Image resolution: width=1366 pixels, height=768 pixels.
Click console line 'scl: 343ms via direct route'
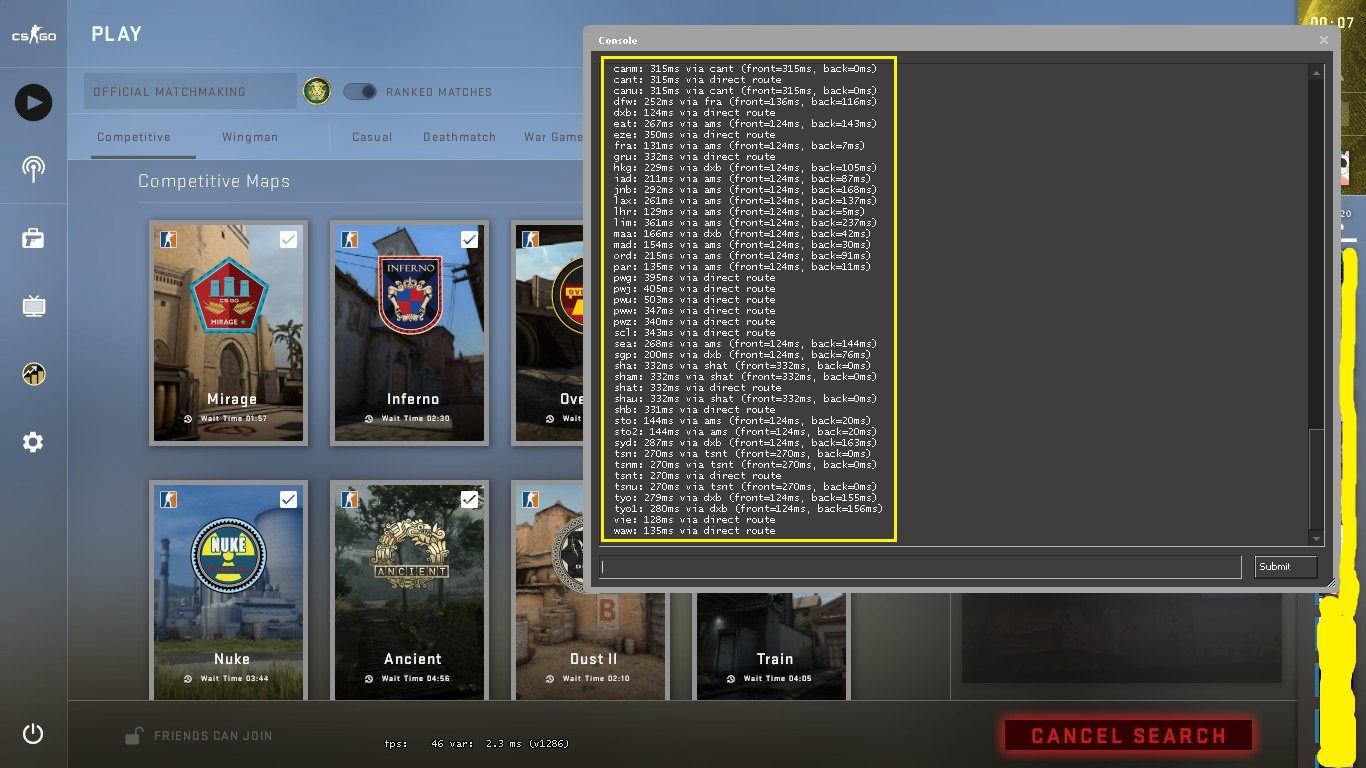(694, 332)
